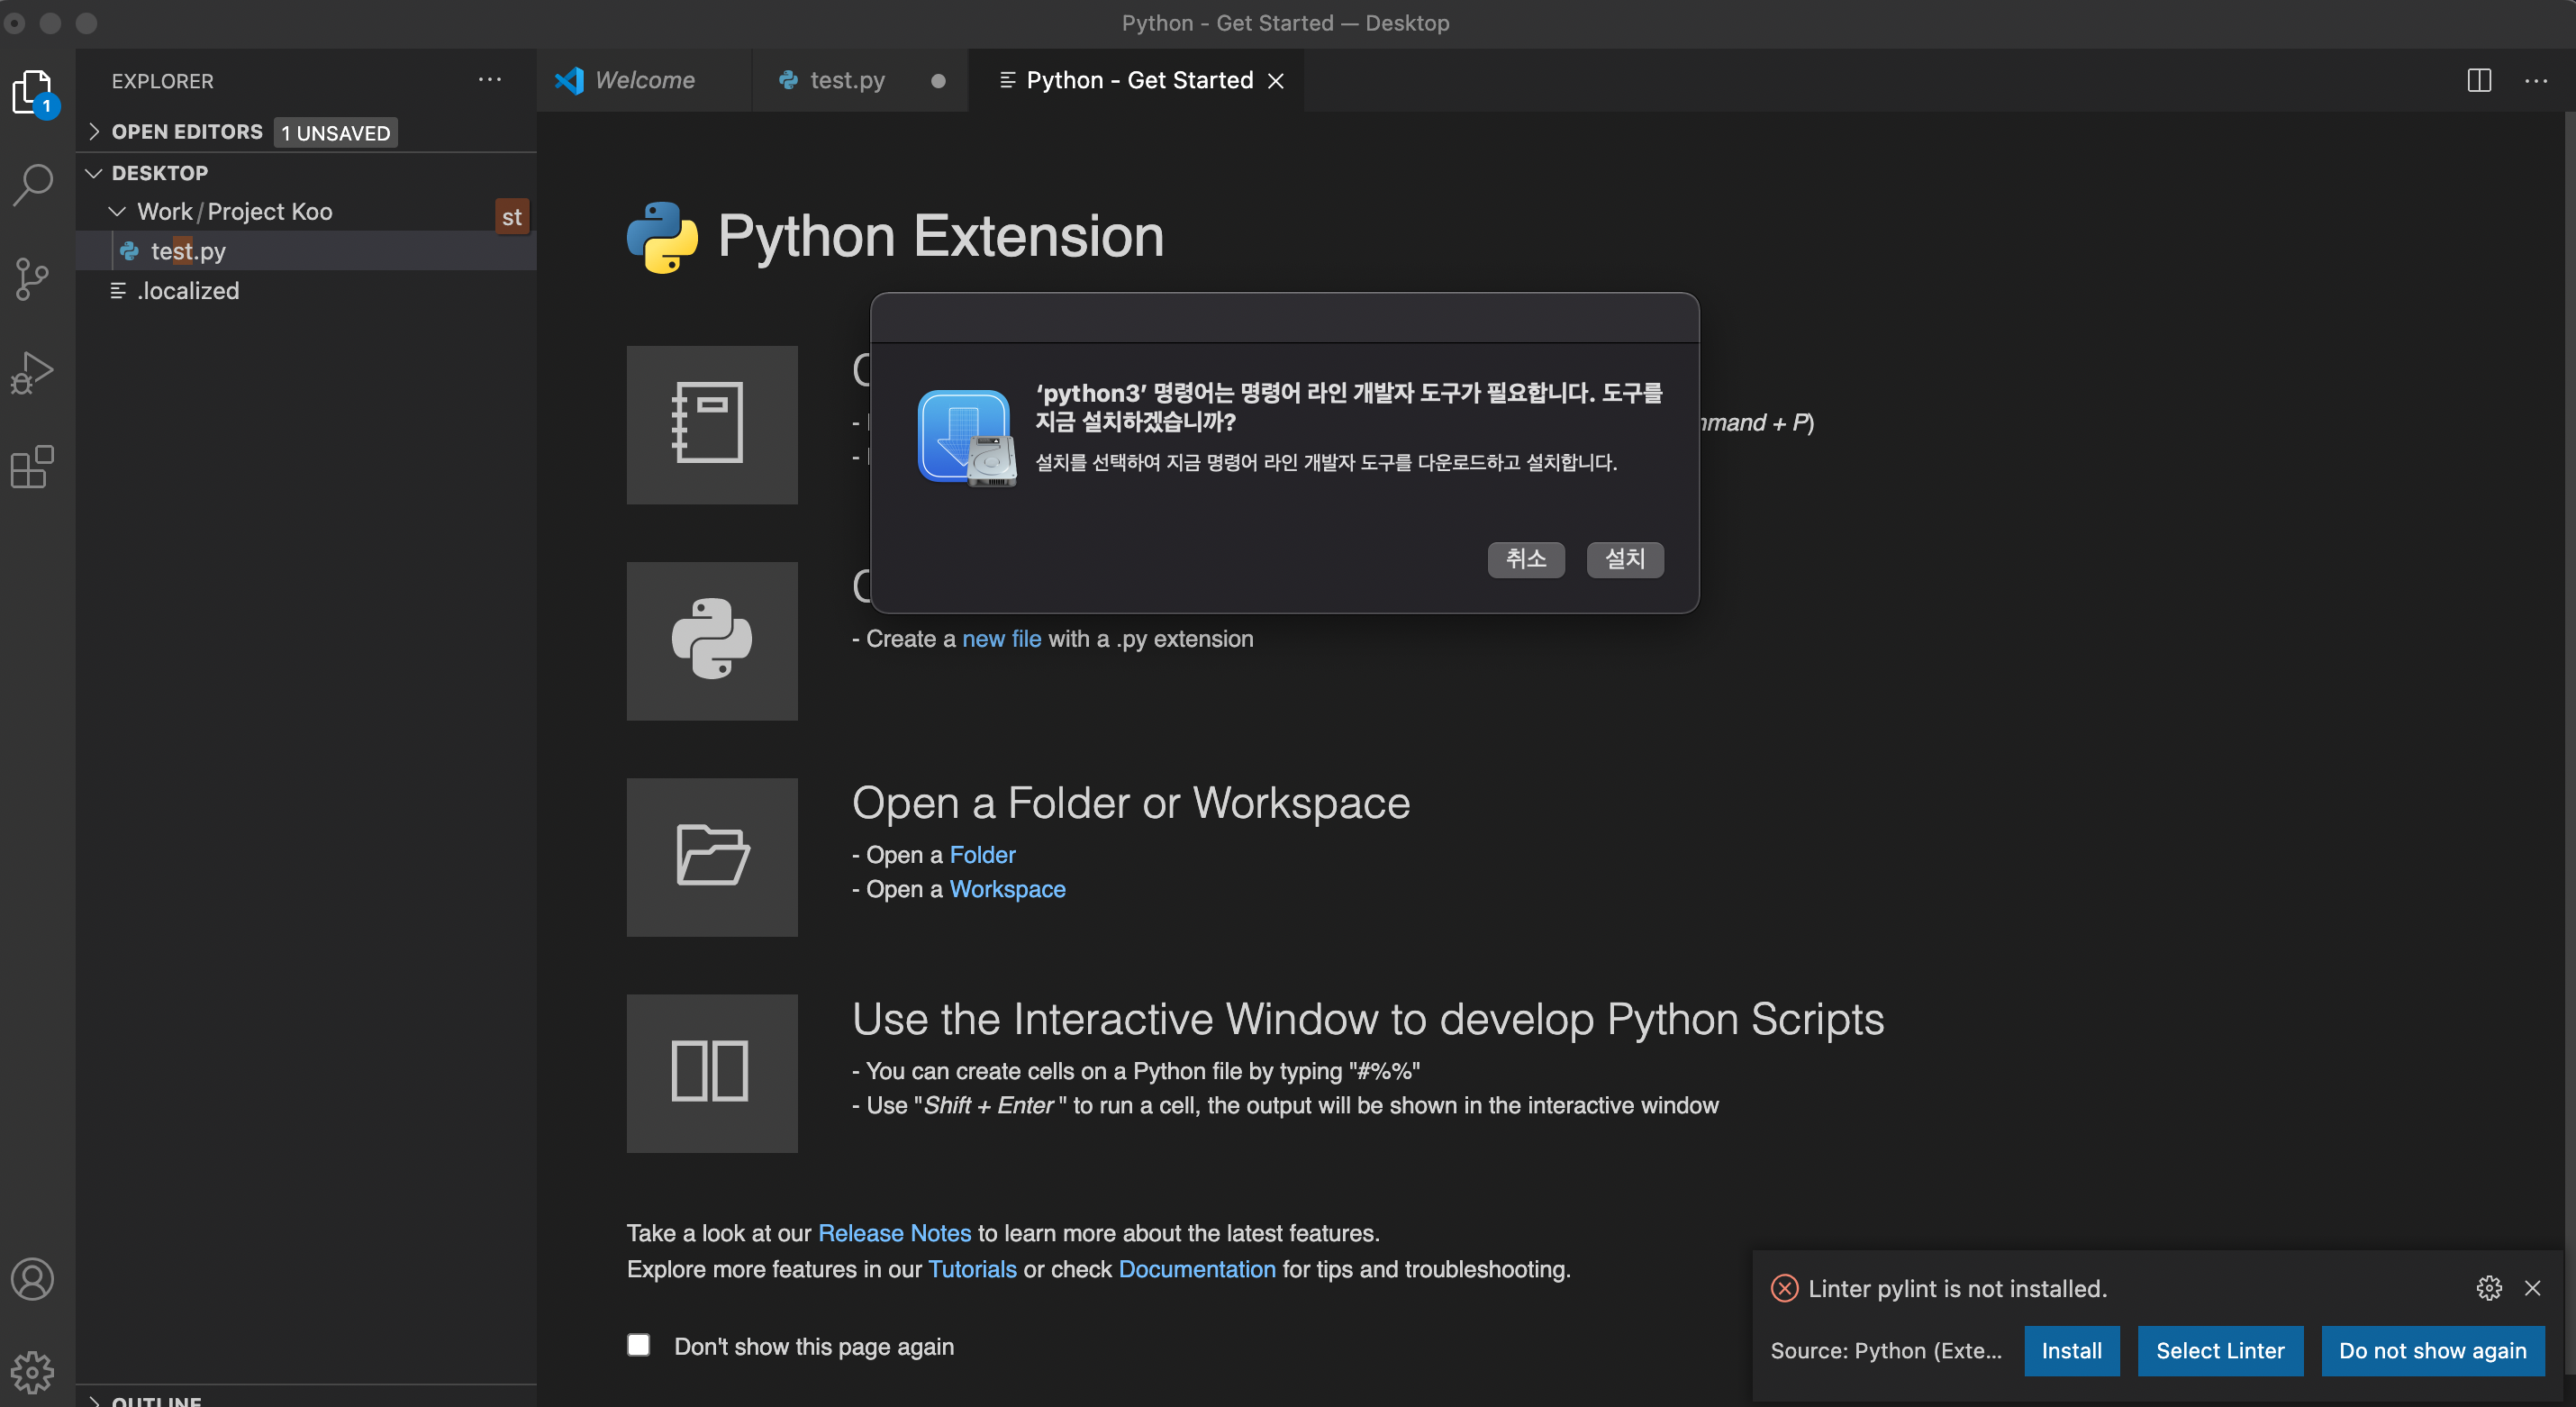Open the Accounts menu icon
Screen dimensions: 2576x1407
(33, 1279)
